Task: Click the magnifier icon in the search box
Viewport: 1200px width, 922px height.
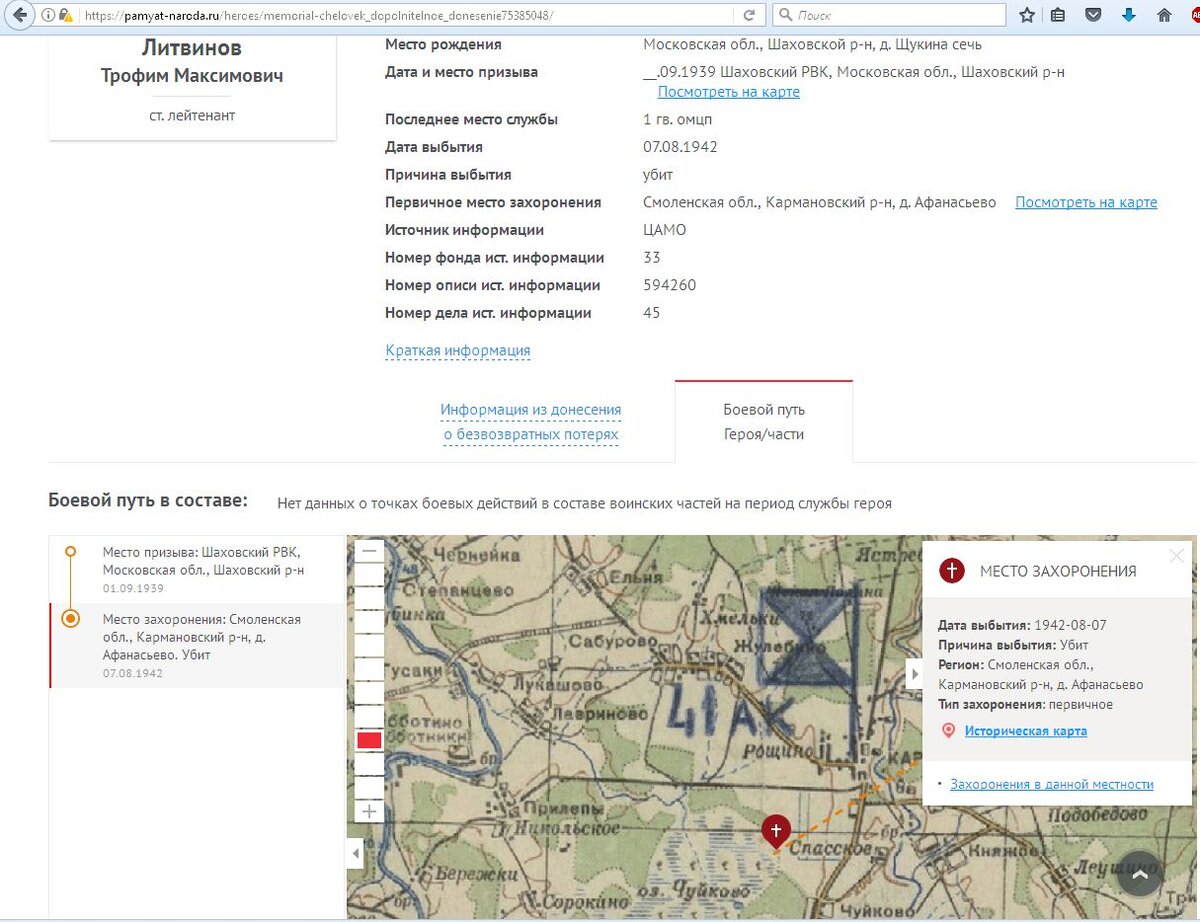Action: (x=786, y=15)
